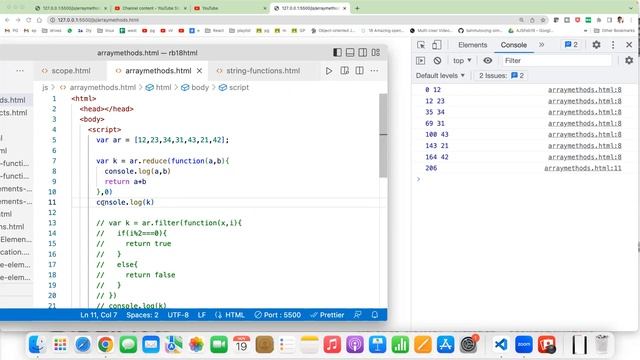This screenshot has height=360, width=640.
Task: Change encoding via UTF-8 status item
Action: (x=178, y=315)
